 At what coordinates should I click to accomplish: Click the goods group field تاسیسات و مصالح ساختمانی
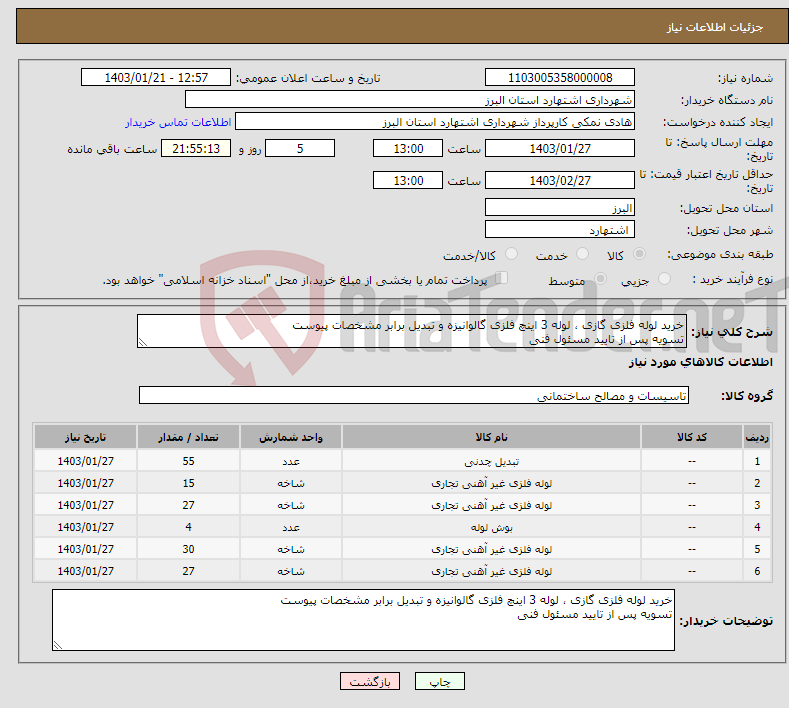(x=414, y=396)
